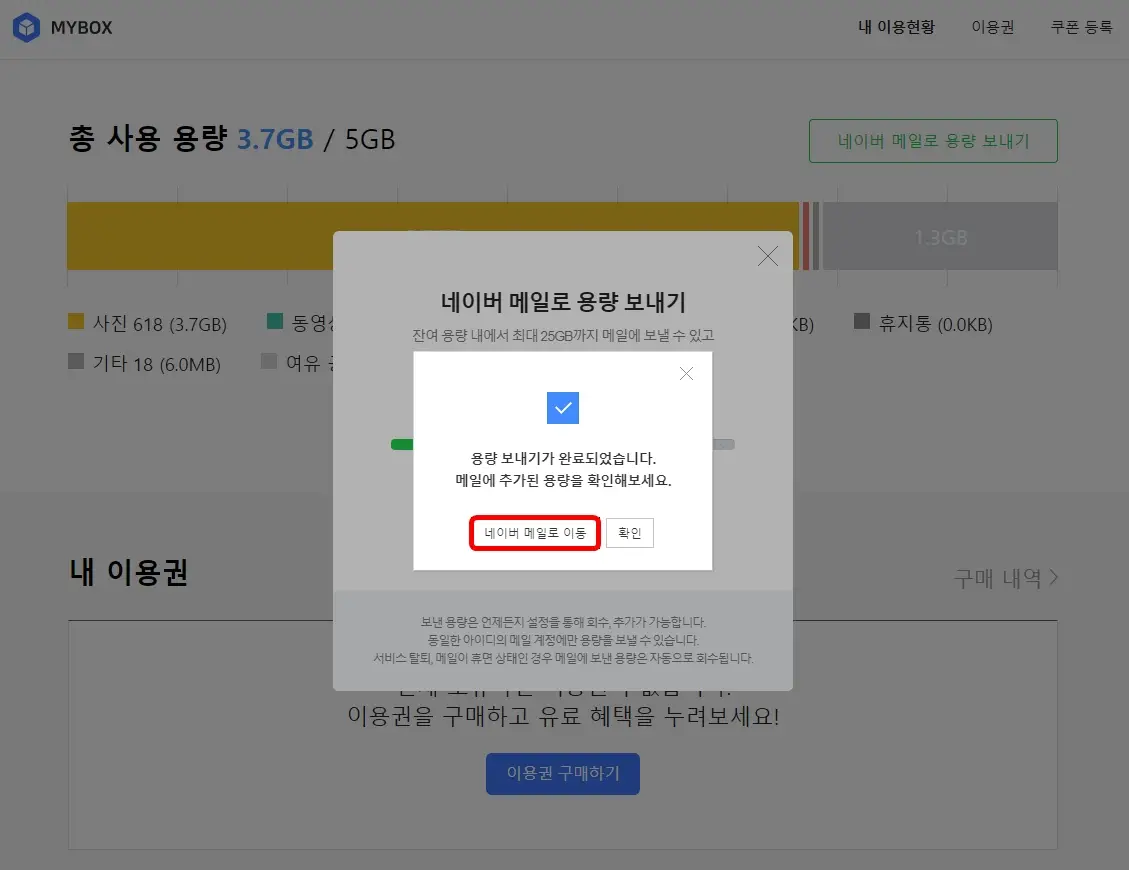Viewport: 1129px width, 870px height.
Task: Close the 네이버 메일로 용량 보내기 dialog
Action: pos(767,256)
